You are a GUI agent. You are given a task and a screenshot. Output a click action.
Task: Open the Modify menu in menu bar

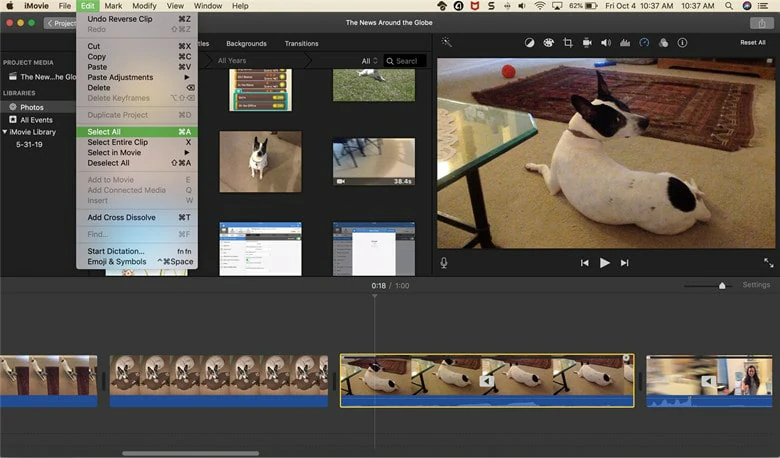pos(144,6)
